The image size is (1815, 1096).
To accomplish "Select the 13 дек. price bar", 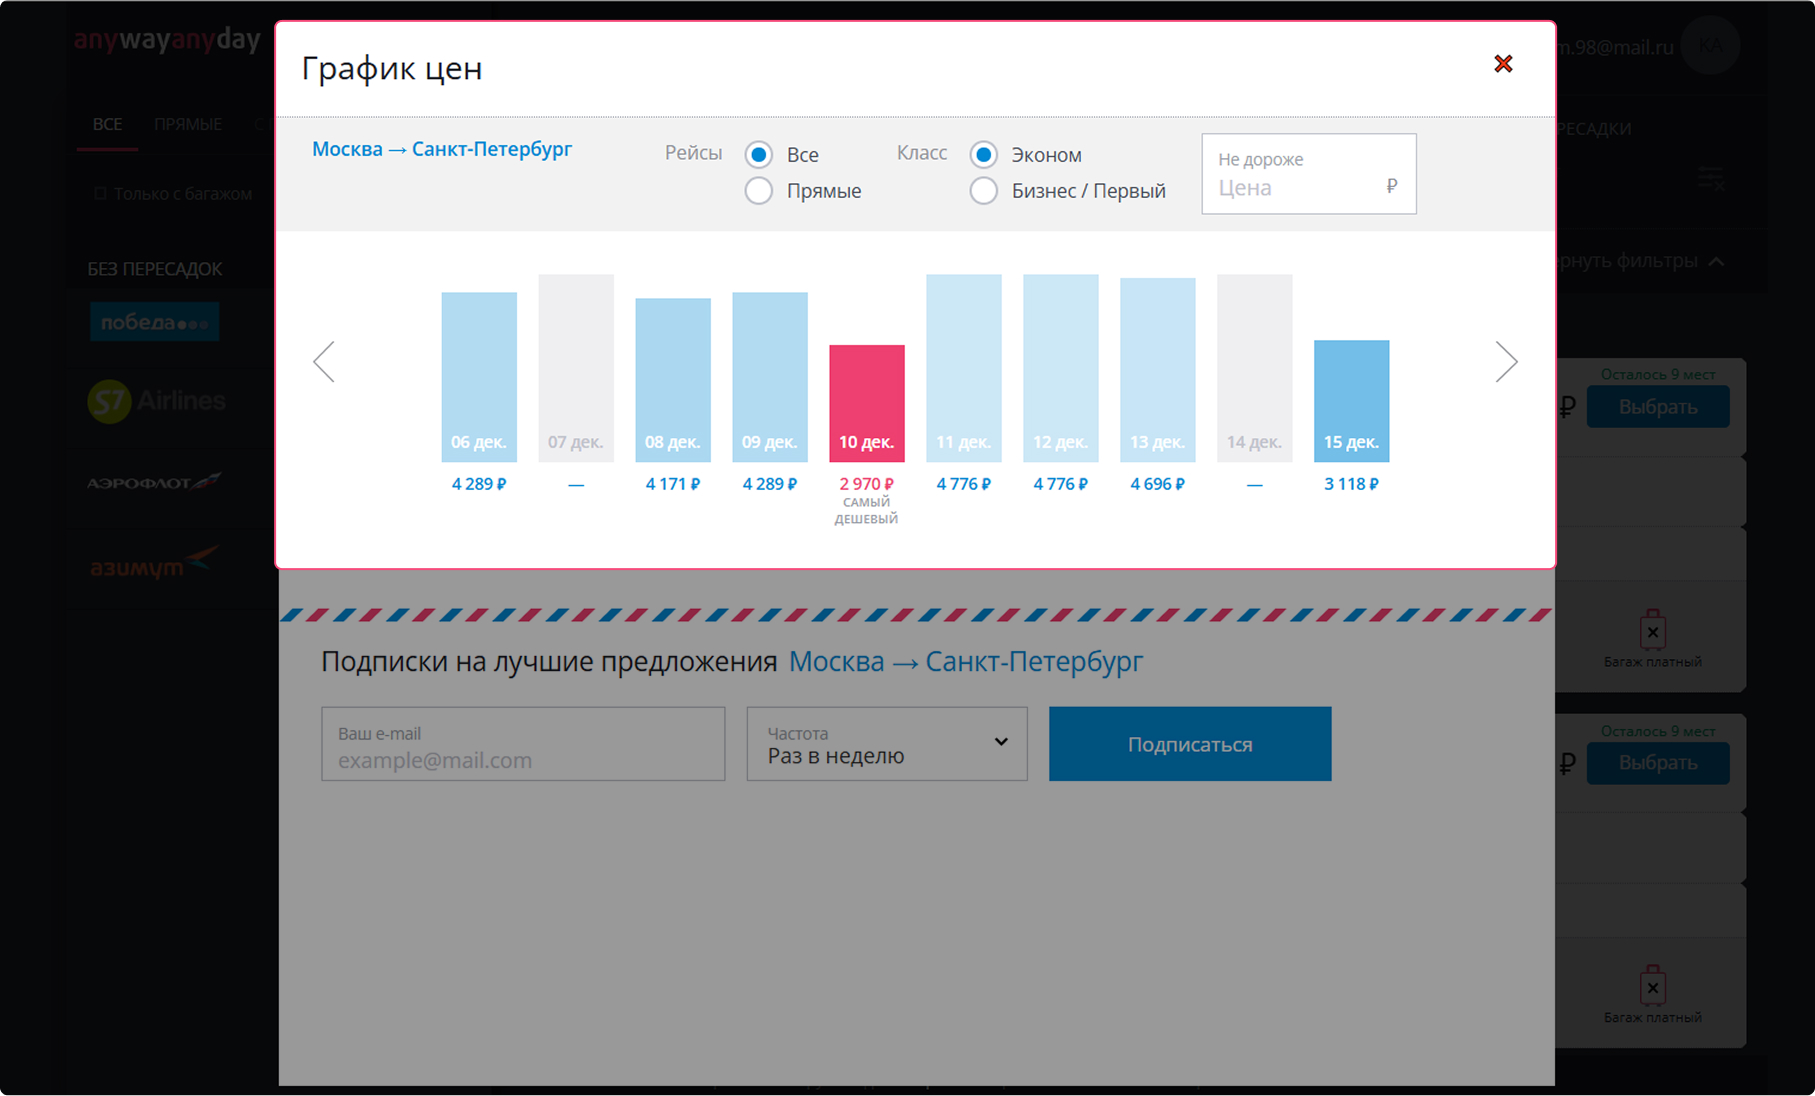I will tap(1157, 371).
